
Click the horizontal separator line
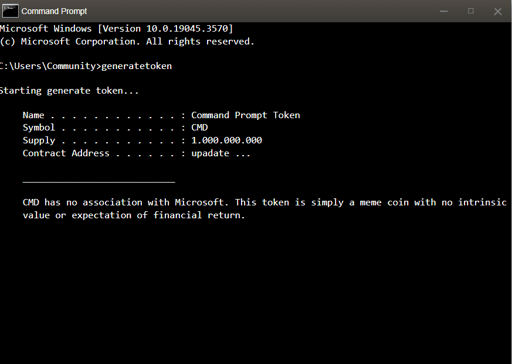pos(99,182)
